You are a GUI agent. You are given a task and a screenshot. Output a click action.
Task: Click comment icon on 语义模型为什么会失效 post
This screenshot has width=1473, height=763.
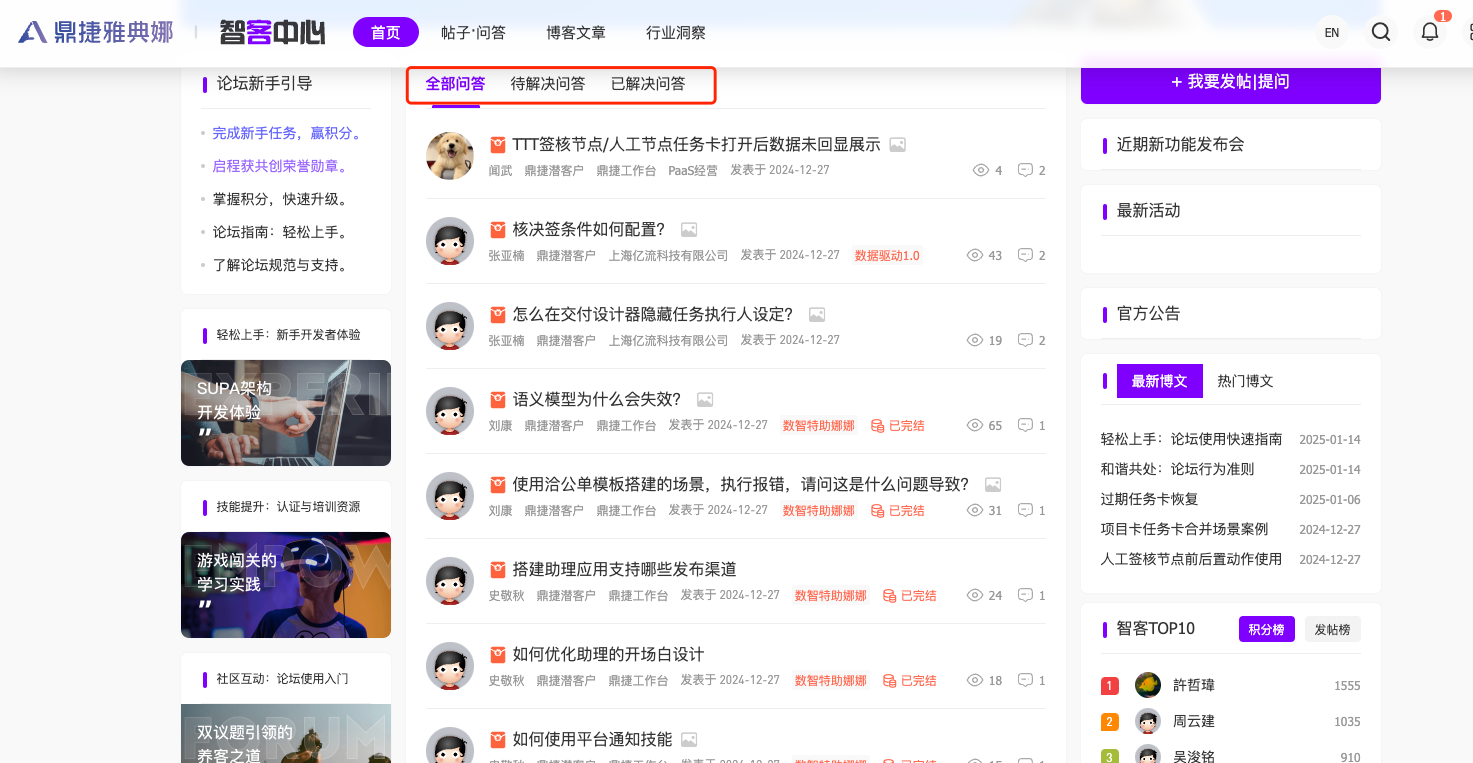click(1025, 425)
